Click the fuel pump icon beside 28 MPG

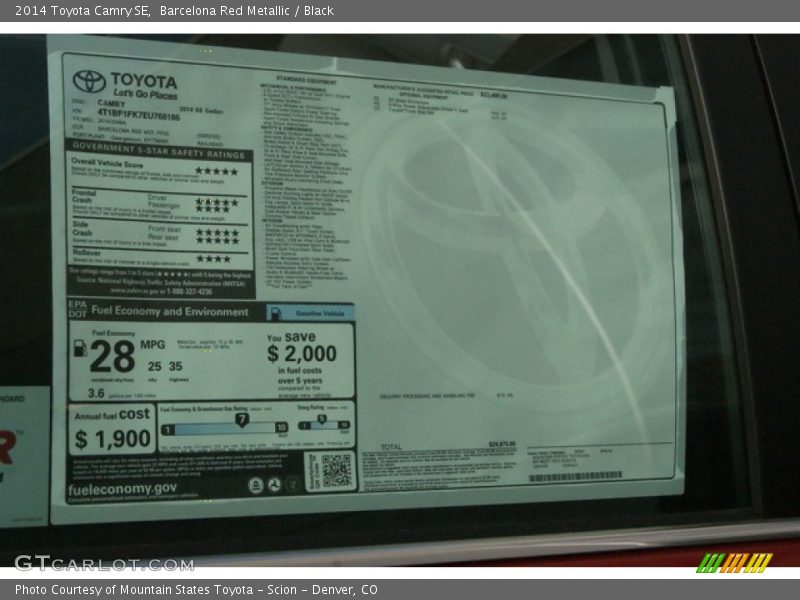[x=80, y=349]
